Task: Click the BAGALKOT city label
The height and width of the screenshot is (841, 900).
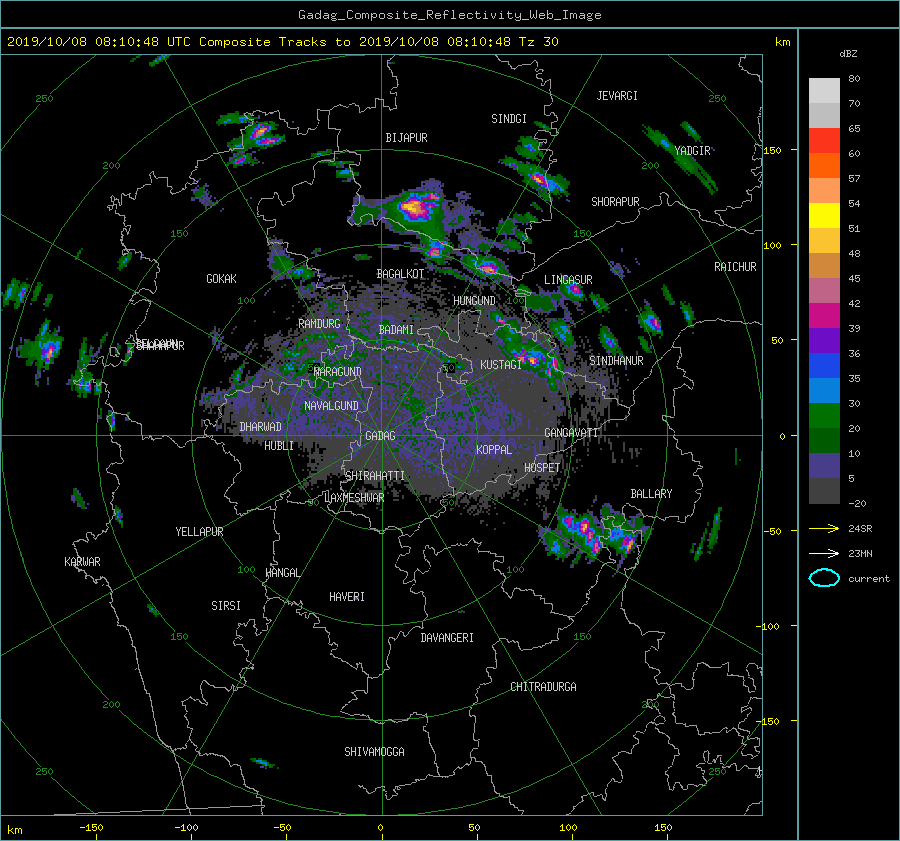Action: (400, 274)
